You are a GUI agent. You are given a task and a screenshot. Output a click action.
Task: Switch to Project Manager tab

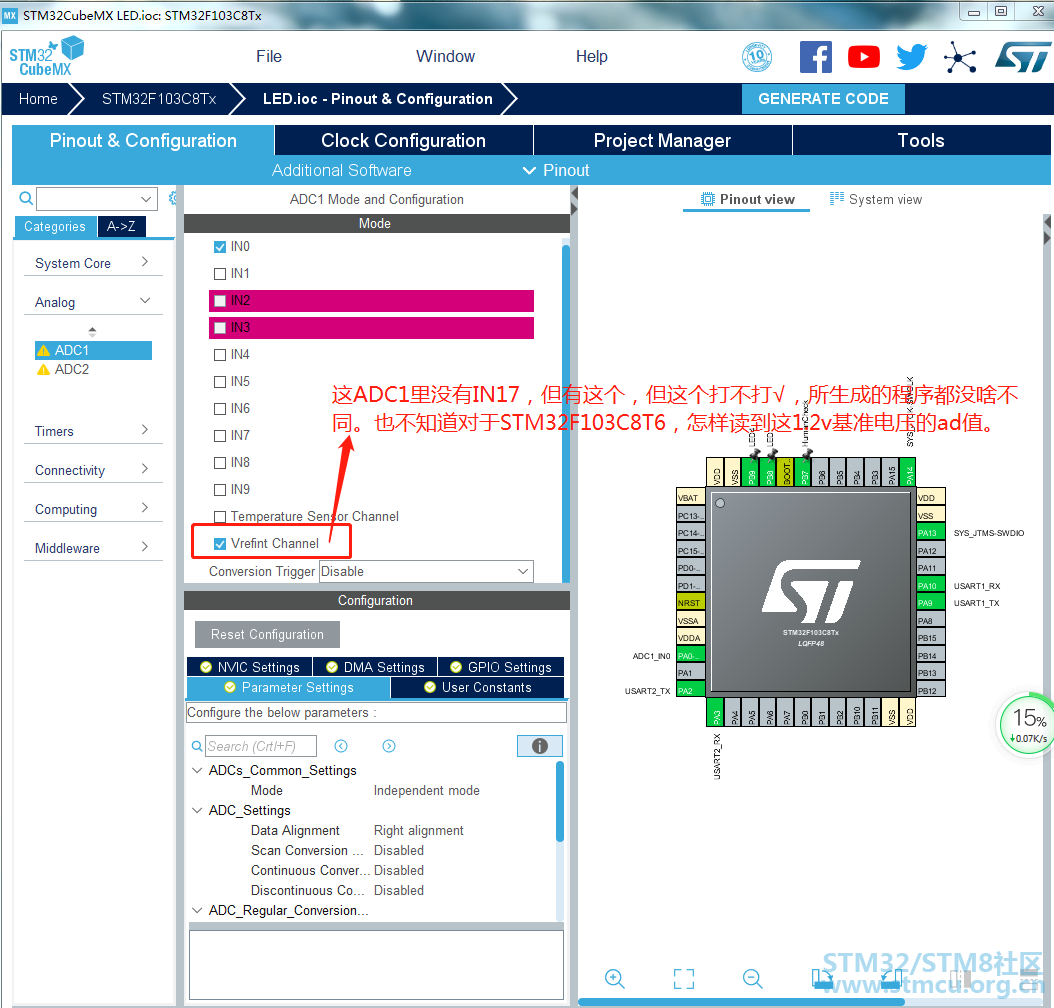coord(662,140)
